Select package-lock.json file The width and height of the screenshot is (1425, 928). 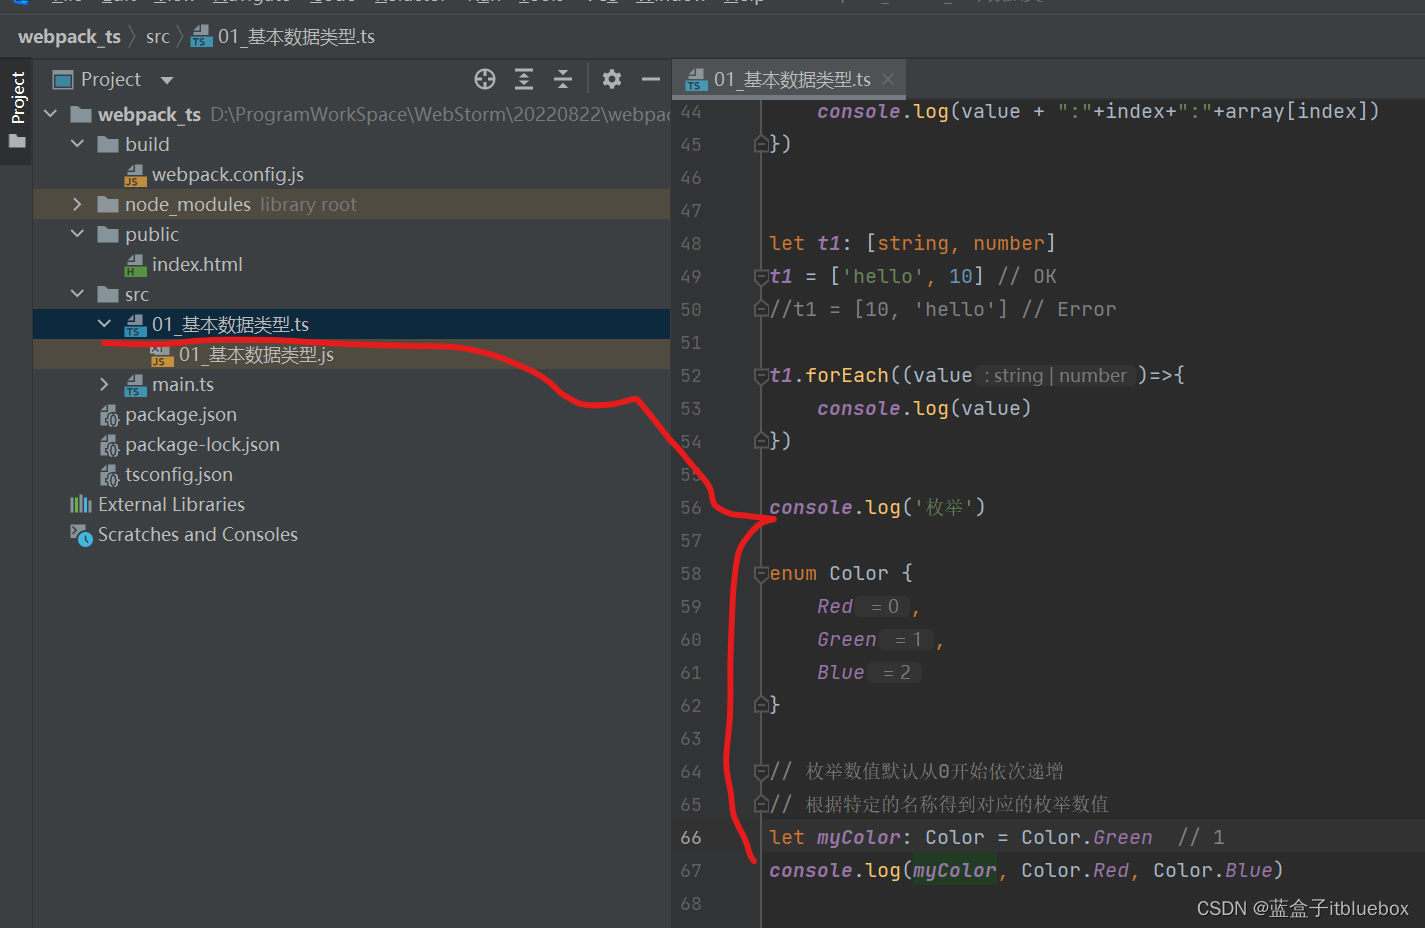coord(202,444)
